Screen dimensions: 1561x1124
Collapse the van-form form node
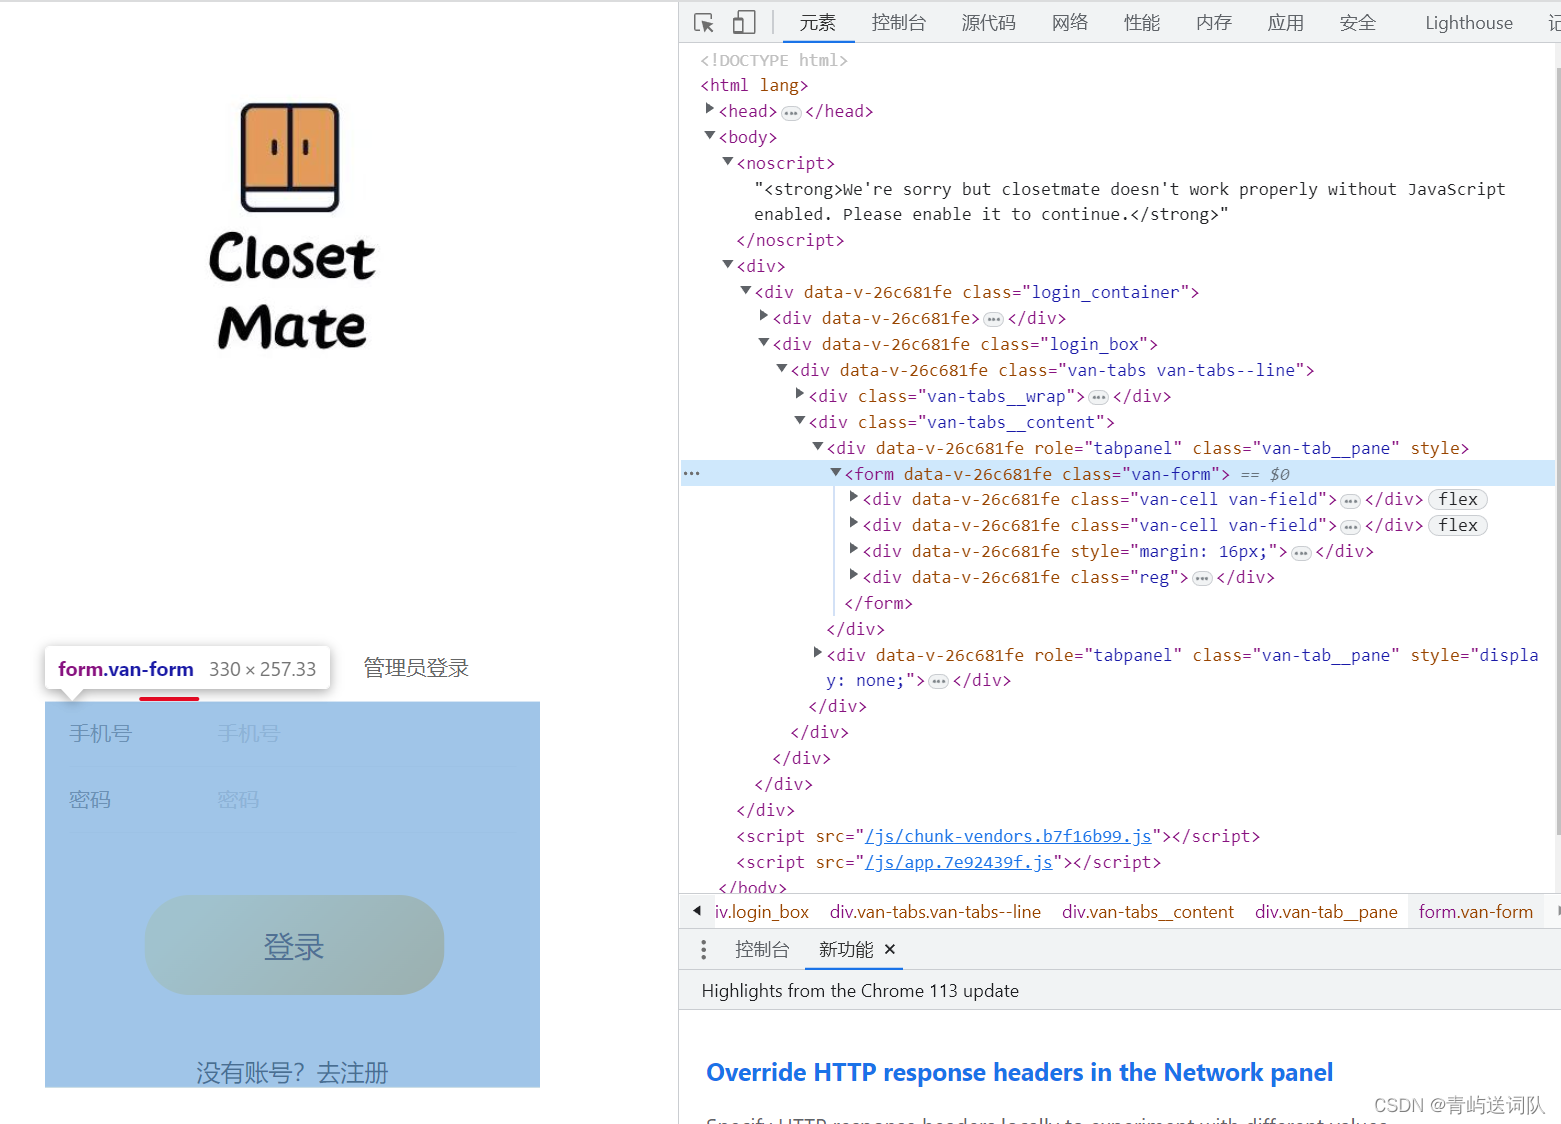tap(835, 472)
